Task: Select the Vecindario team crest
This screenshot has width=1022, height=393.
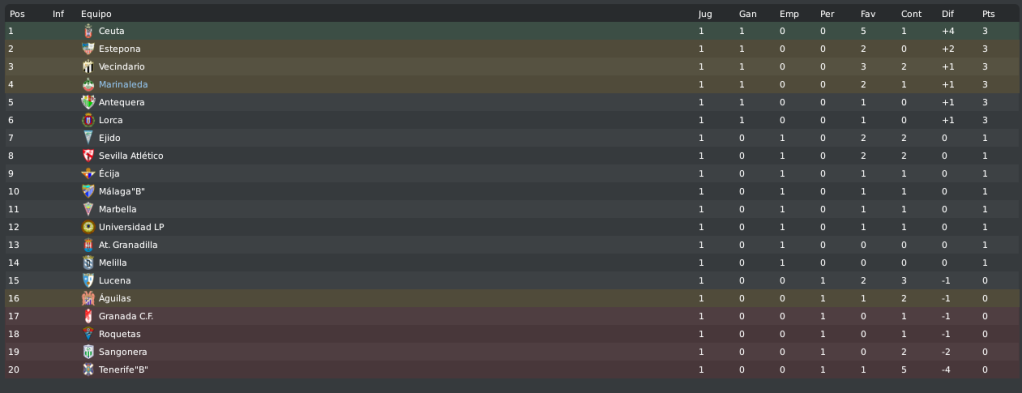Action: (88, 66)
